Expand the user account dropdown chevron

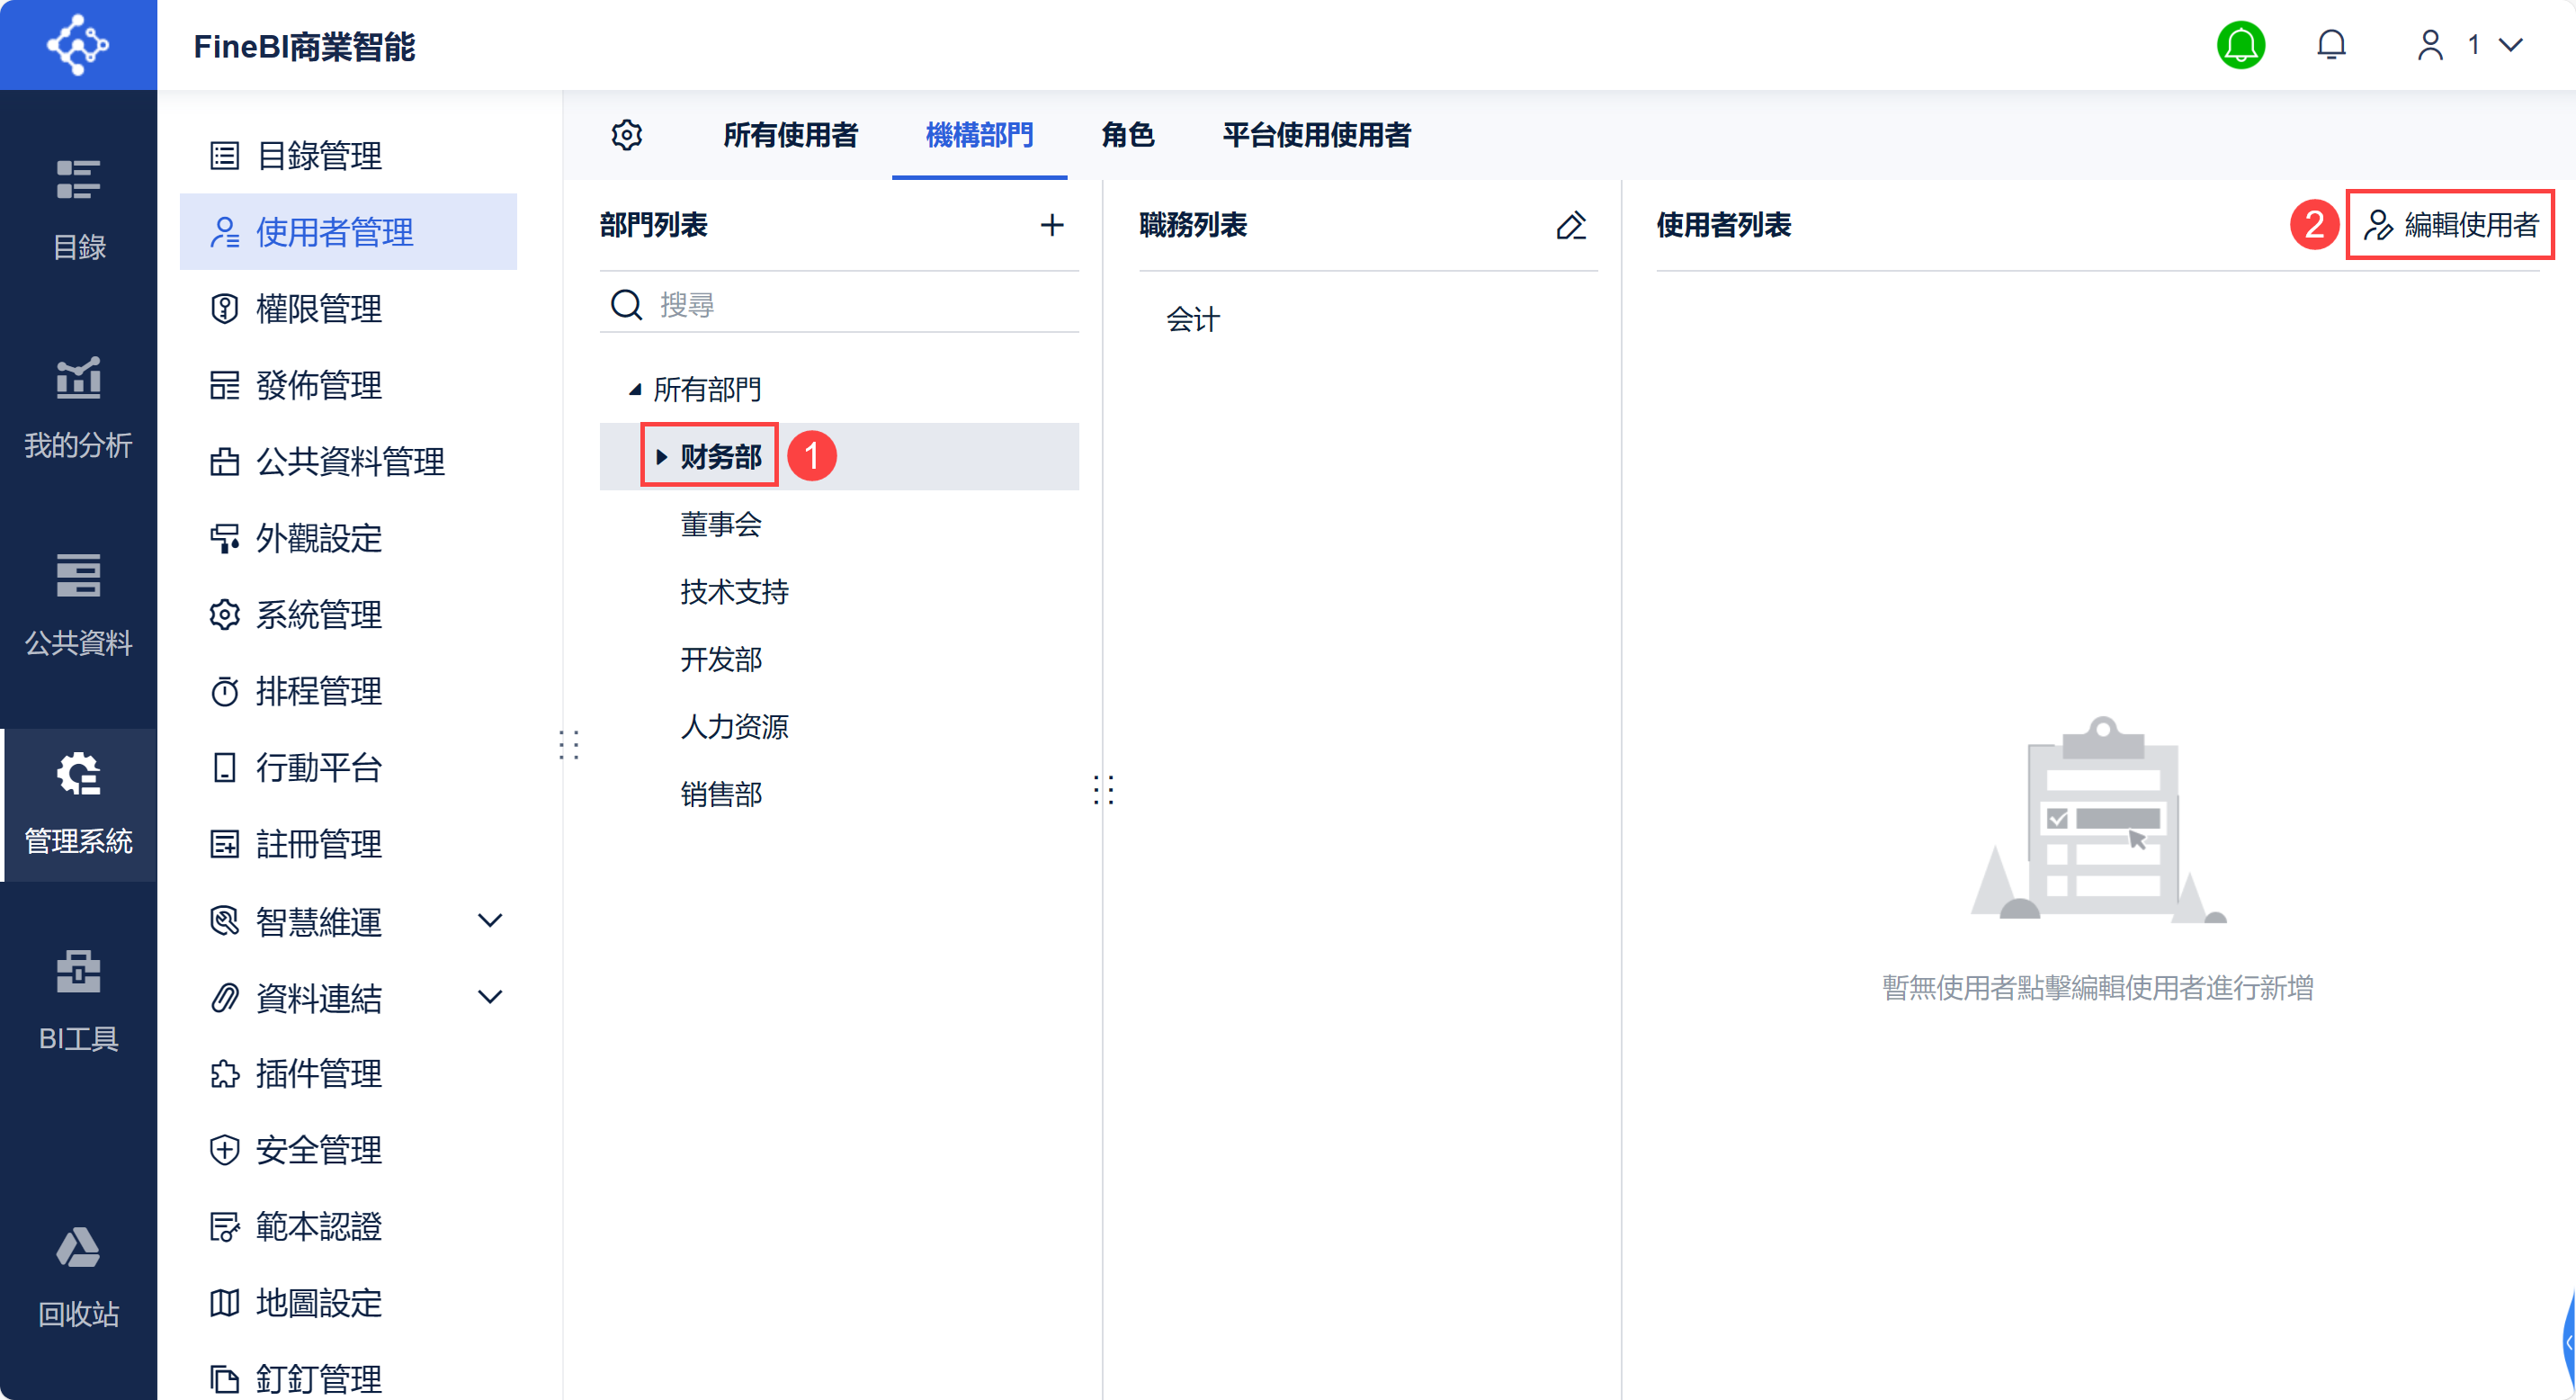[2511, 45]
